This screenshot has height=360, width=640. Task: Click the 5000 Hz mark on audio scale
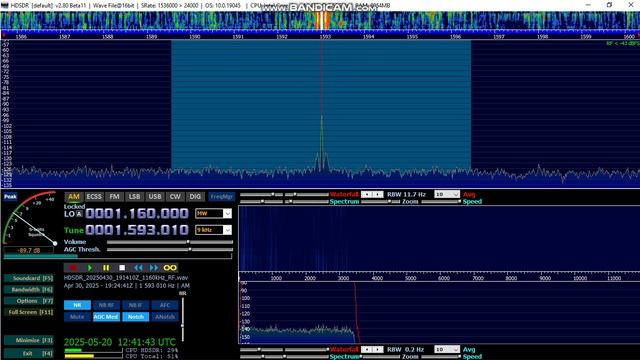pyautogui.click(x=410, y=278)
